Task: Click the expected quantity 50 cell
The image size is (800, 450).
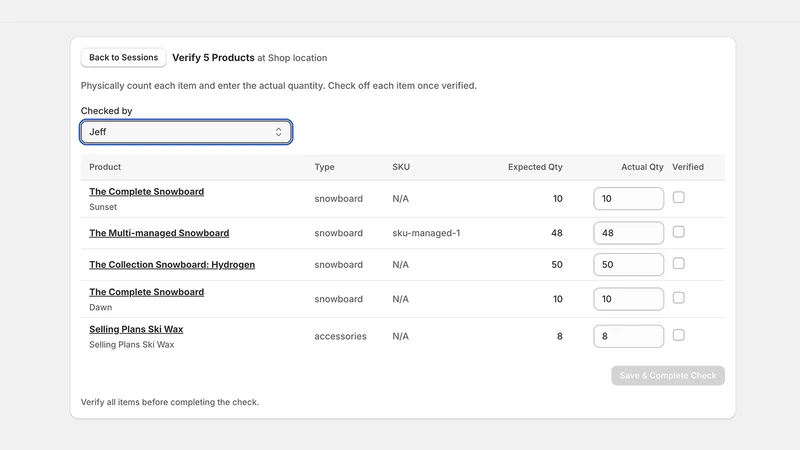Action: (x=557, y=265)
